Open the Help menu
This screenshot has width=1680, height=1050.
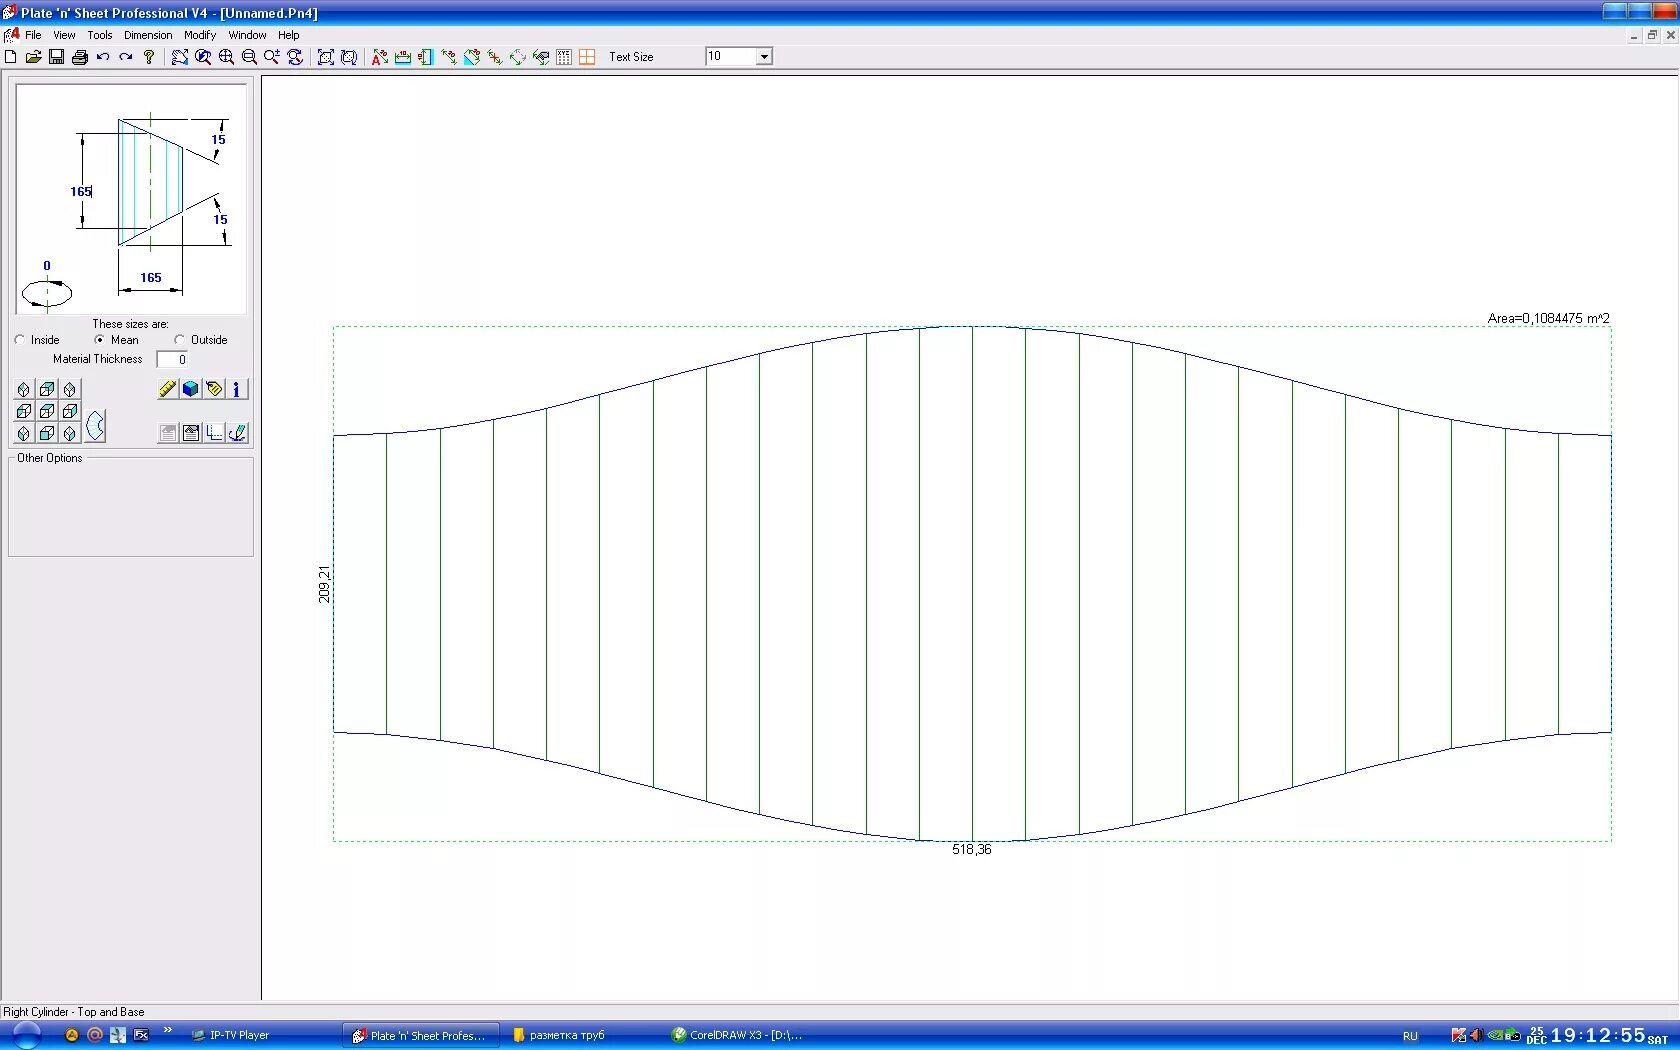pos(288,35)
